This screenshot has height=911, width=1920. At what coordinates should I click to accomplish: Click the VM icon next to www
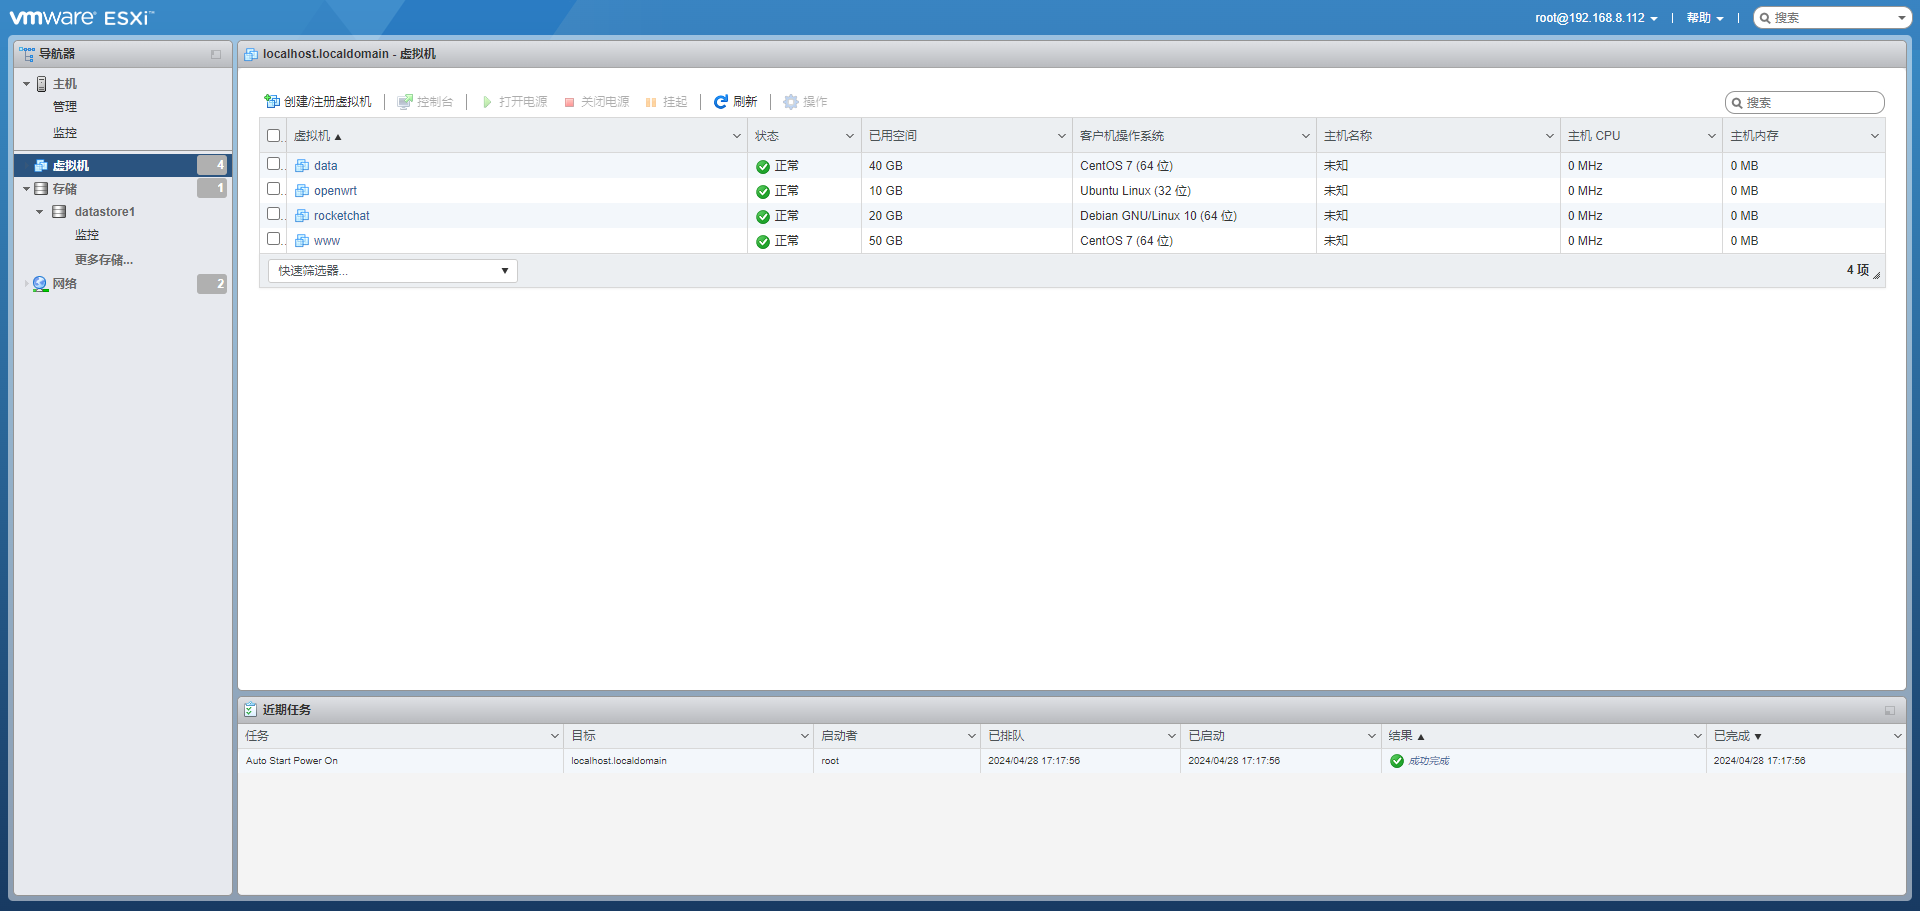pyautogui.click(x=302, y=241)
